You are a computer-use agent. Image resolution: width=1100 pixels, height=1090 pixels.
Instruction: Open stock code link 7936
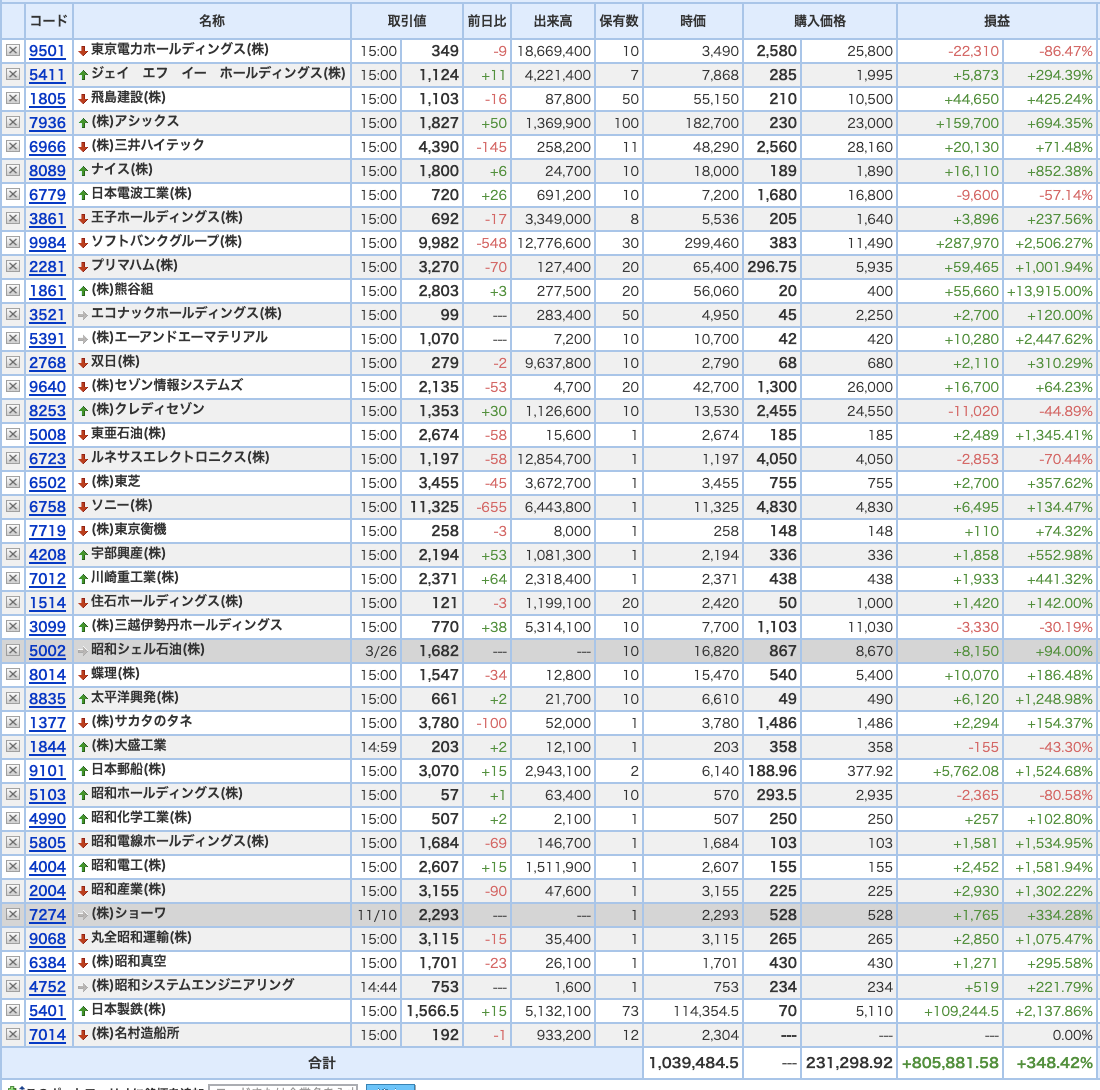coord(47,123)
